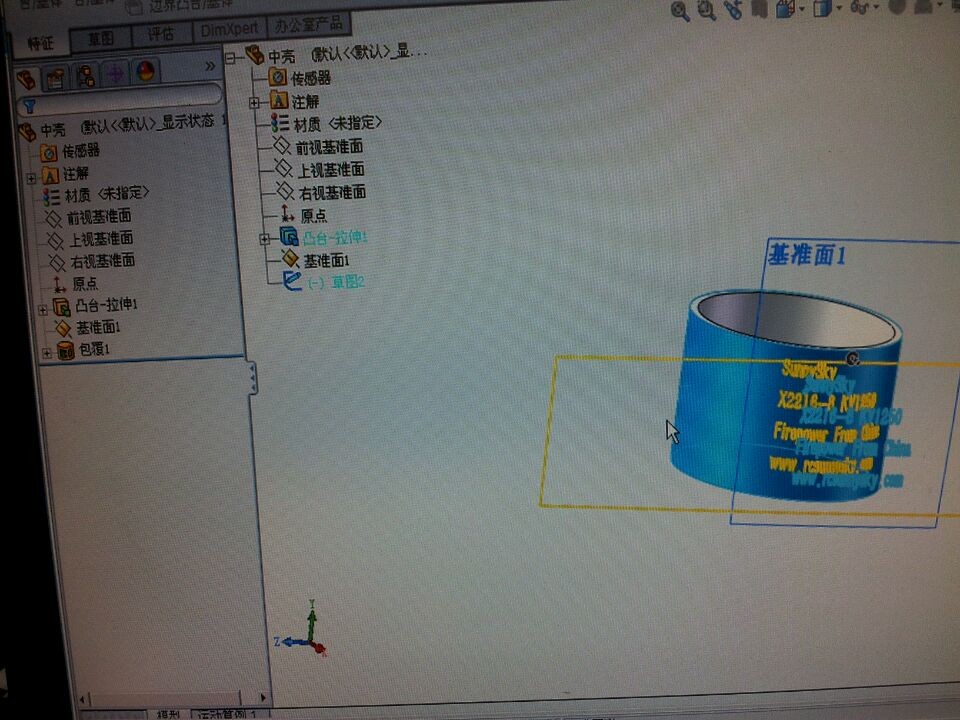Viewport: 960px width, 720px height.
Task: Open the Display Style dropdown arrow
Action: point(839,8)
